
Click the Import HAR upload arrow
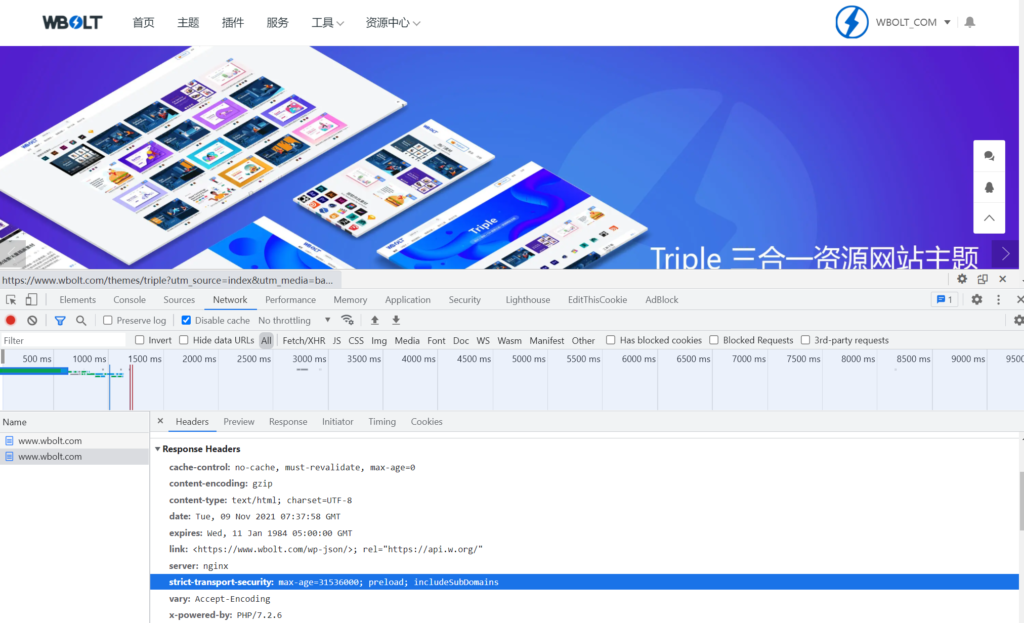coord(375,320)
